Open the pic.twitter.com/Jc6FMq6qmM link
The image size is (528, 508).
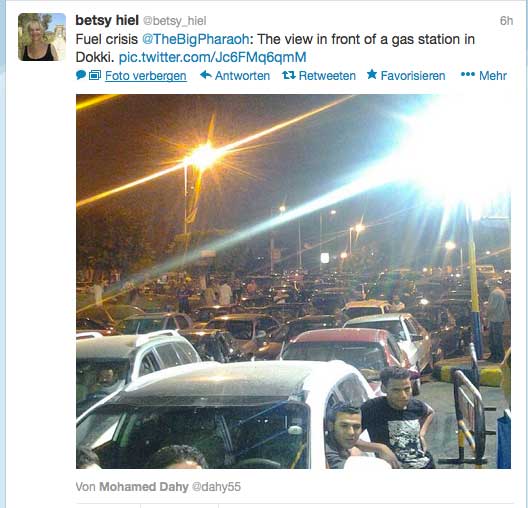tap(212, 57)
